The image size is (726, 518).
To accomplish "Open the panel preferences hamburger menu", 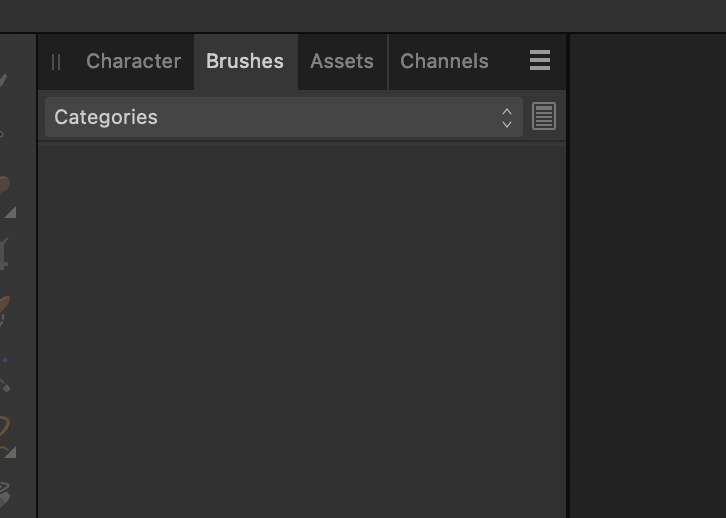I will (540, 60).
